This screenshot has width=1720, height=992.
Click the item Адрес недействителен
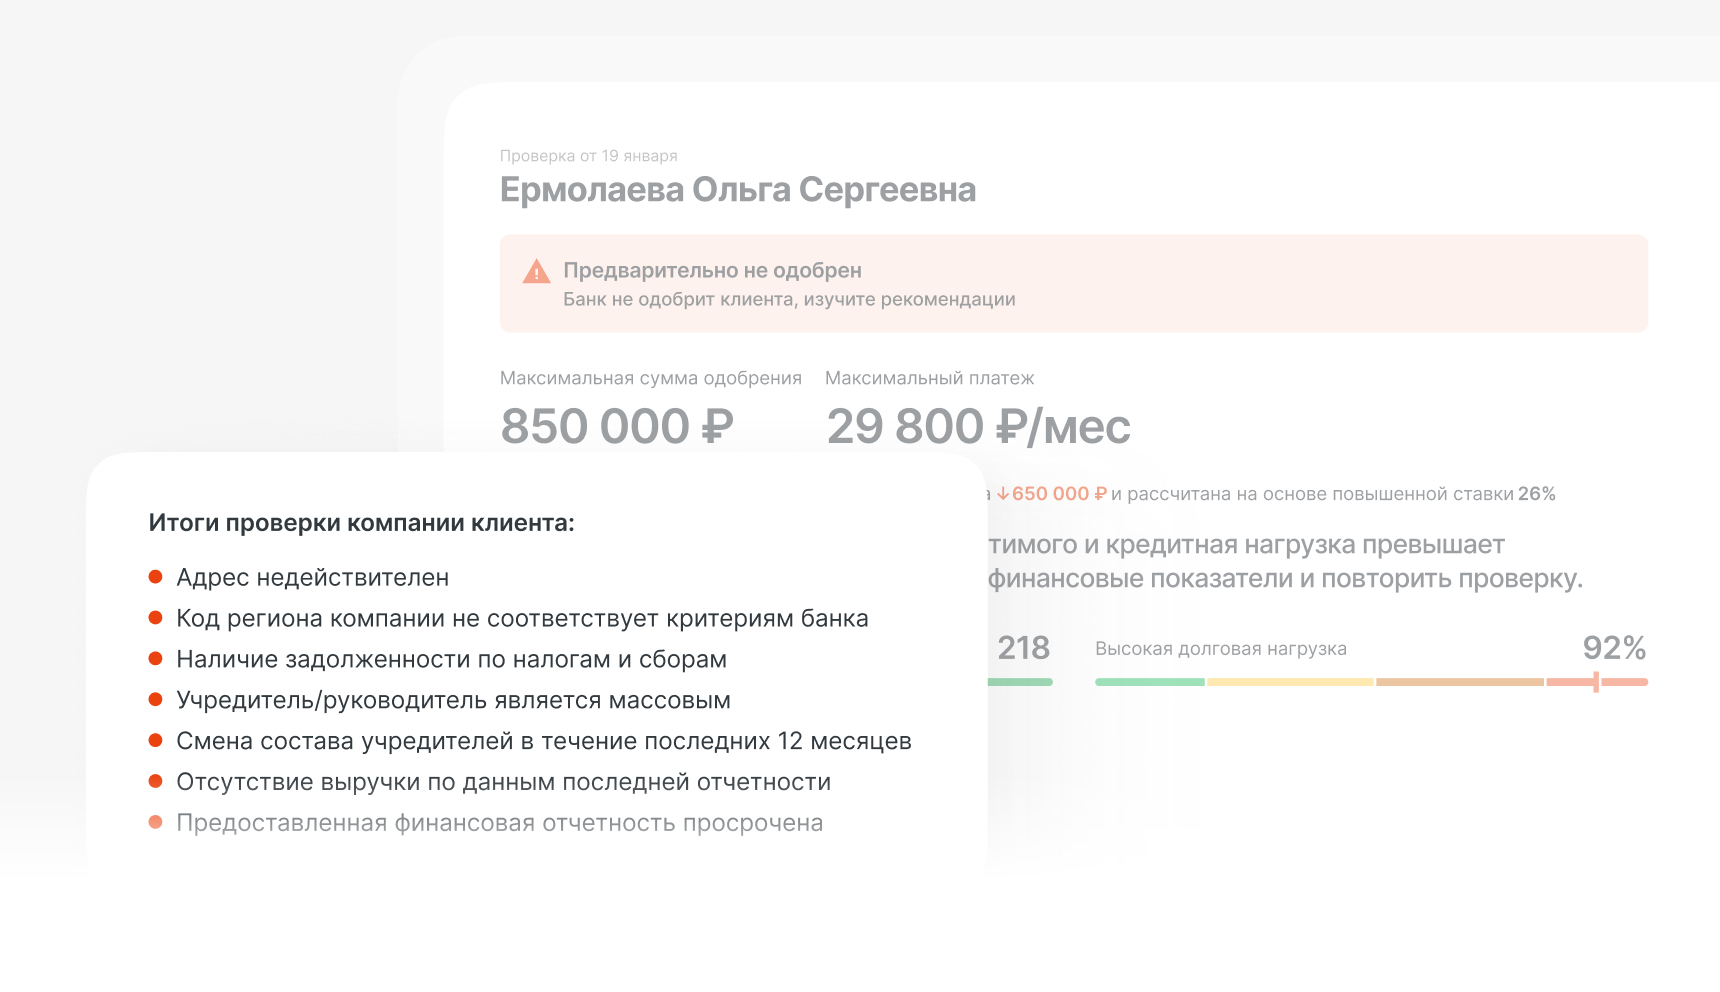313,578
